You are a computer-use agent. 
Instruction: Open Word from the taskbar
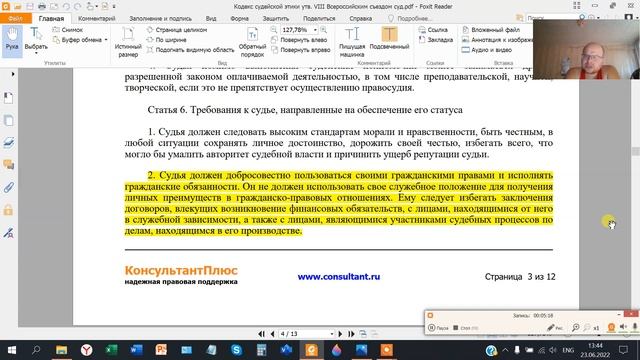pyautogui.click(x=136, y=350)
